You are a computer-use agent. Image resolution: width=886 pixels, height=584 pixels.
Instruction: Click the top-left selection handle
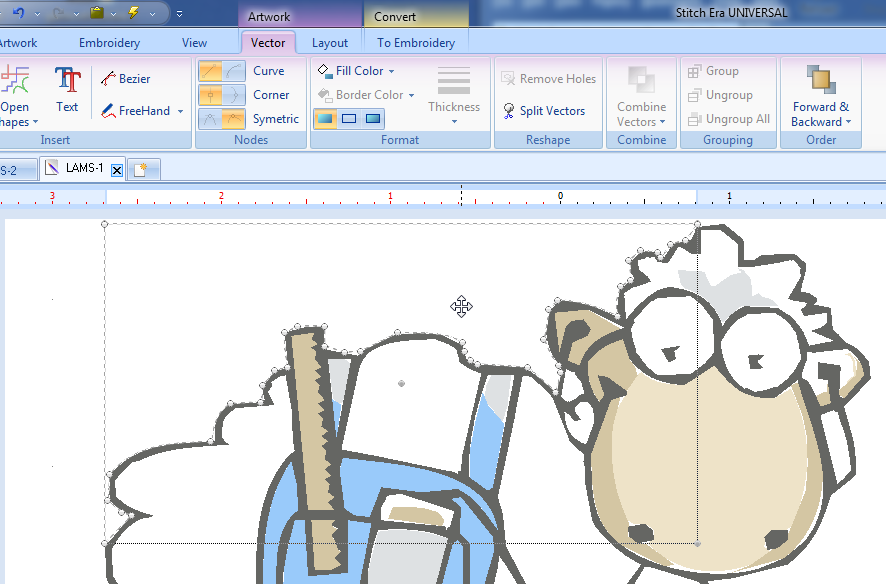(105, 224)
